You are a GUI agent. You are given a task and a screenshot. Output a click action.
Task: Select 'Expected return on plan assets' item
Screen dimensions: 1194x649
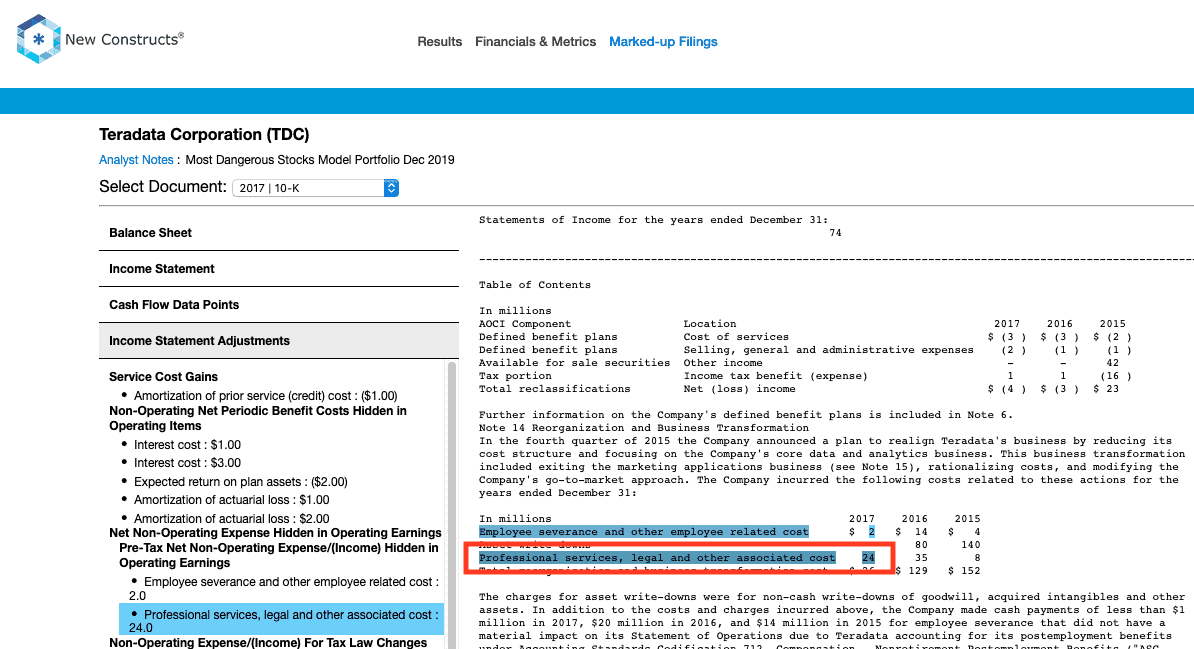[241, 482]
